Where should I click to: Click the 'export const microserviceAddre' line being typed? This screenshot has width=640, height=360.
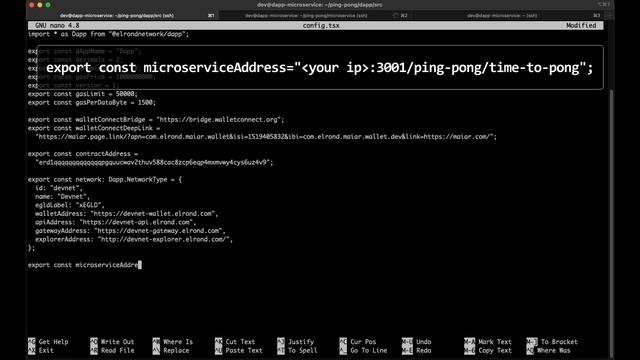[84, 265]
